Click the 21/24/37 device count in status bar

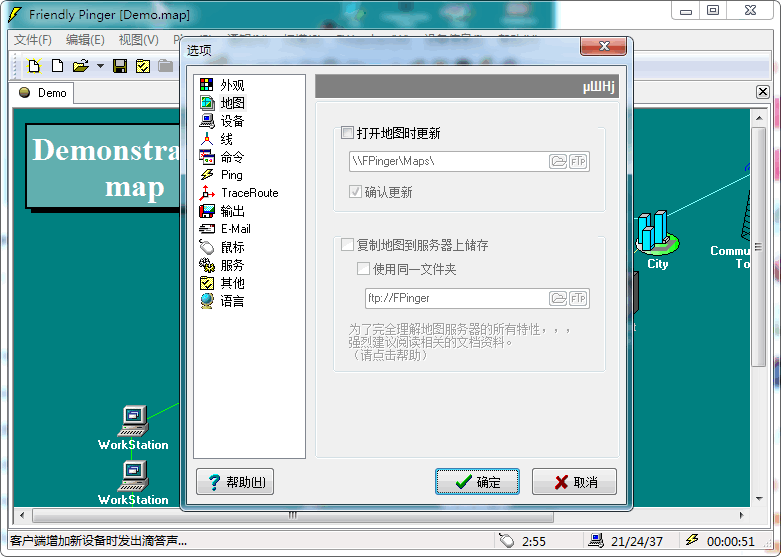pyautogui.click(x=637, y=541)
